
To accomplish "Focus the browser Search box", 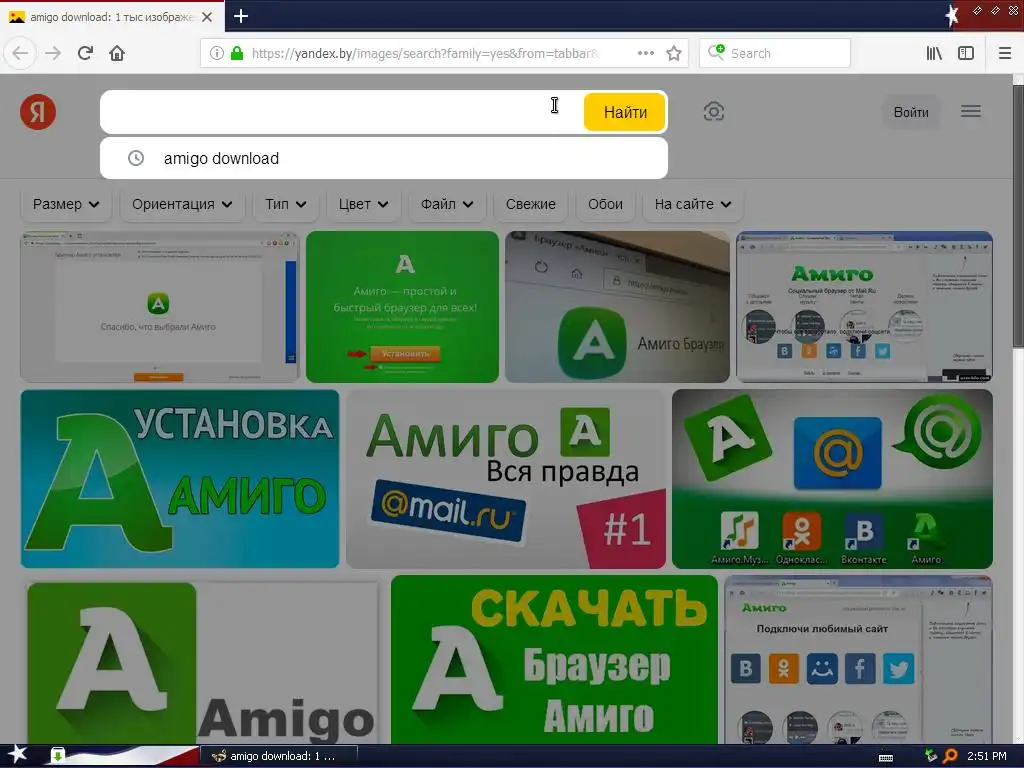I will tap(775, 53).
